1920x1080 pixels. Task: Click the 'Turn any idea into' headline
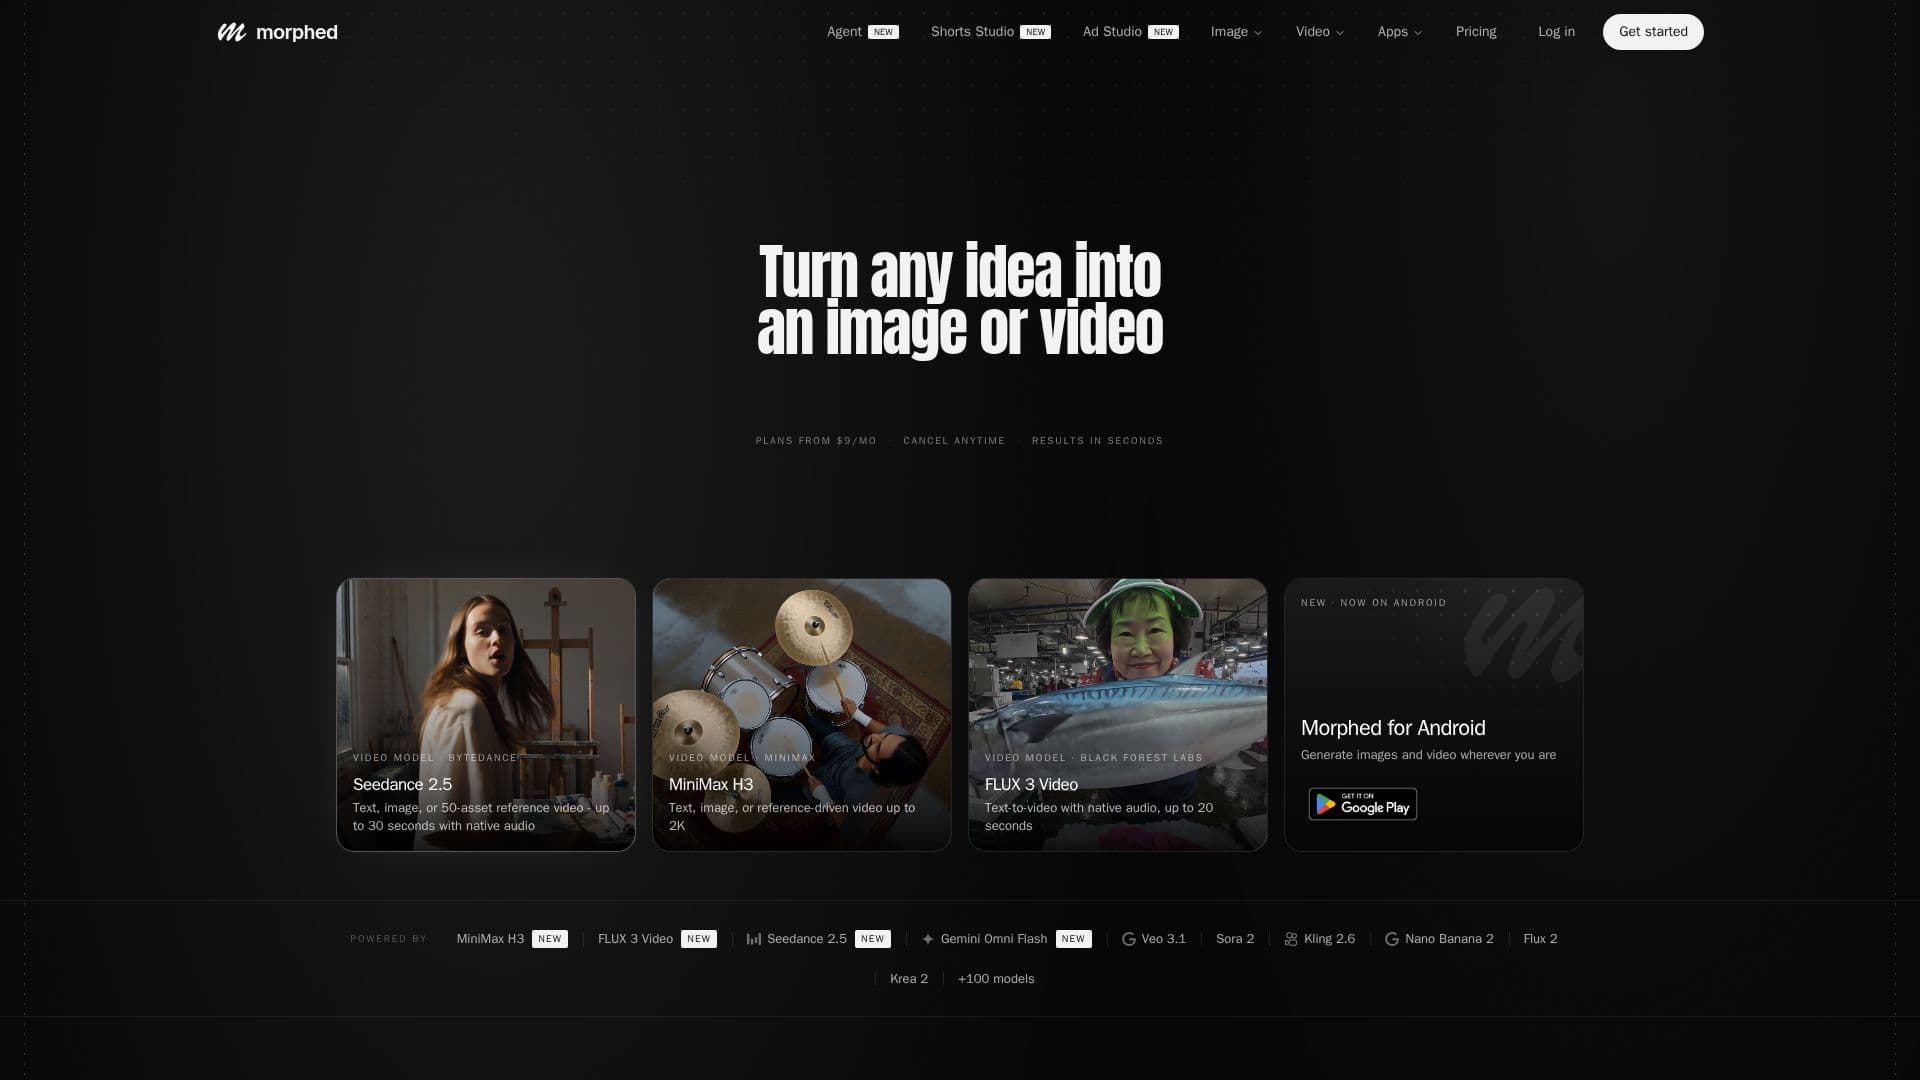960,271
